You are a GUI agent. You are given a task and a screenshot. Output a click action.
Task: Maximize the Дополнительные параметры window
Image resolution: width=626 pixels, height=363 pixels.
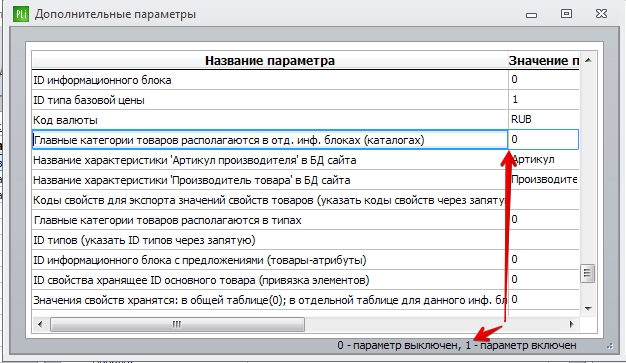coord(566,14)
